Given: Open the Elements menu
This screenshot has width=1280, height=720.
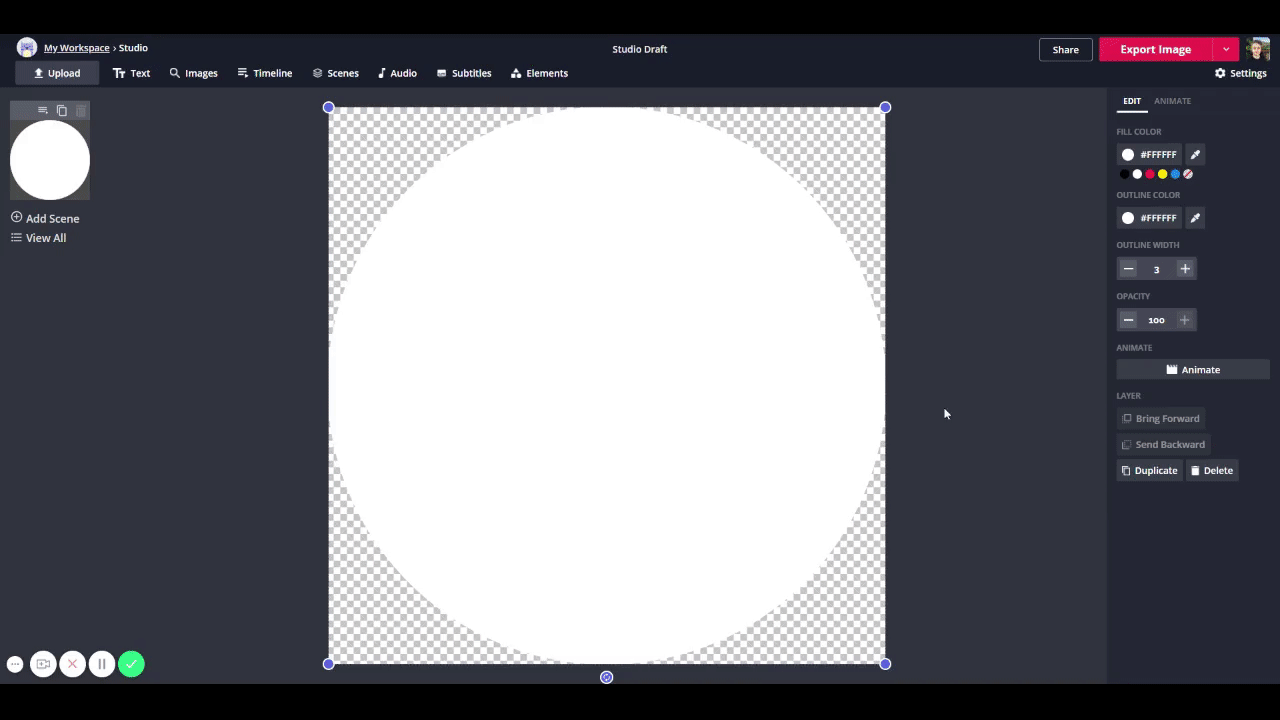Looking at the screenshot, I should click(x=539, y=73).
